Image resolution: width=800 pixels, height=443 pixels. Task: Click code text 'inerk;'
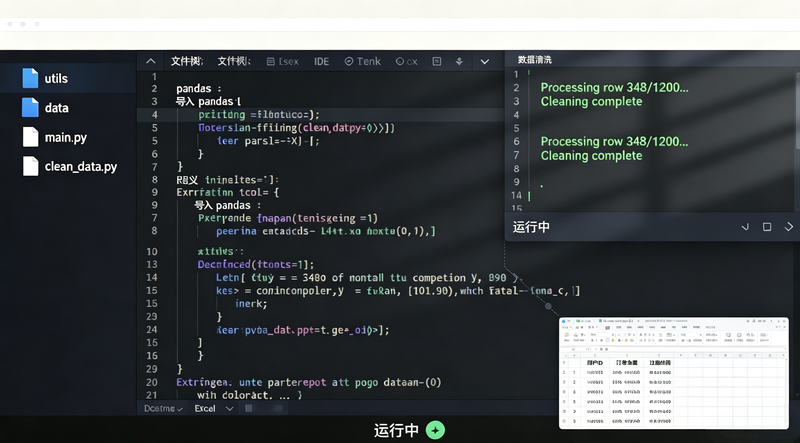pos(251,304)
